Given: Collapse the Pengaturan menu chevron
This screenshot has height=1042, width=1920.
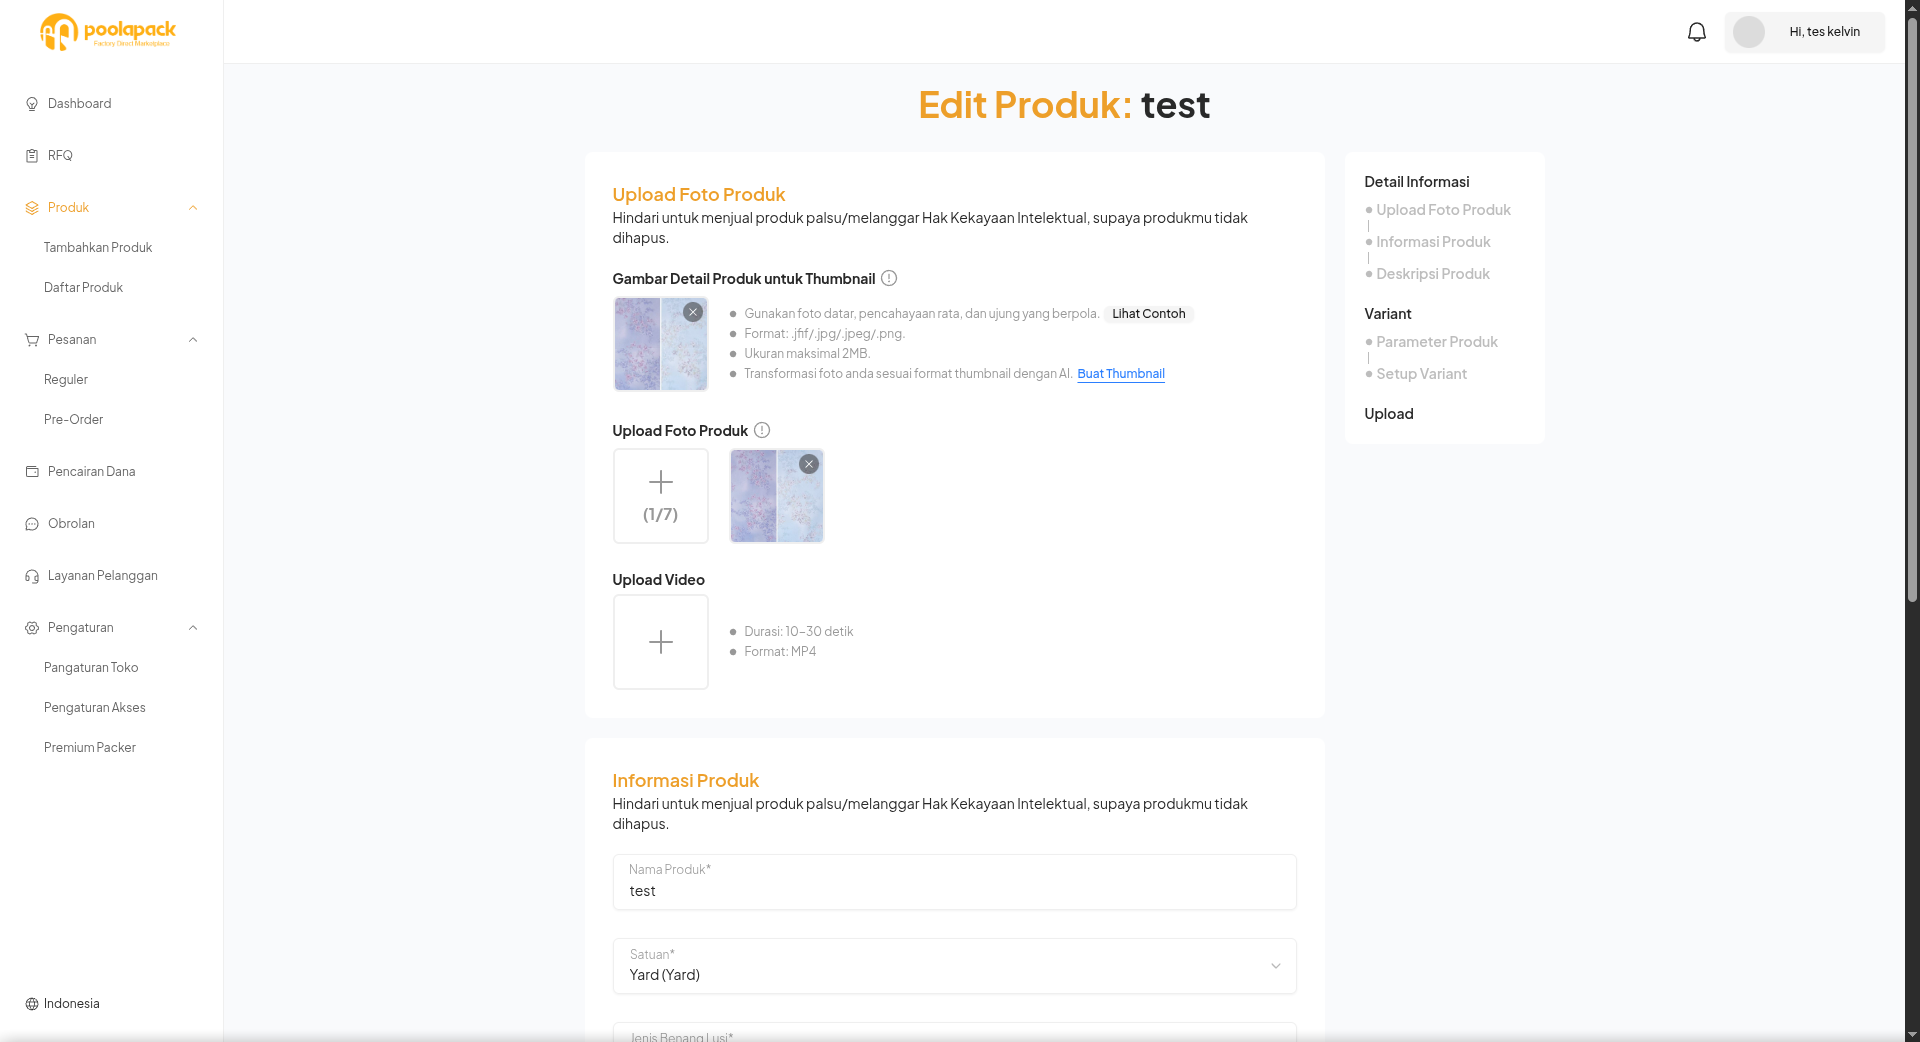Looking at the screenshot, I should (193, 628).
